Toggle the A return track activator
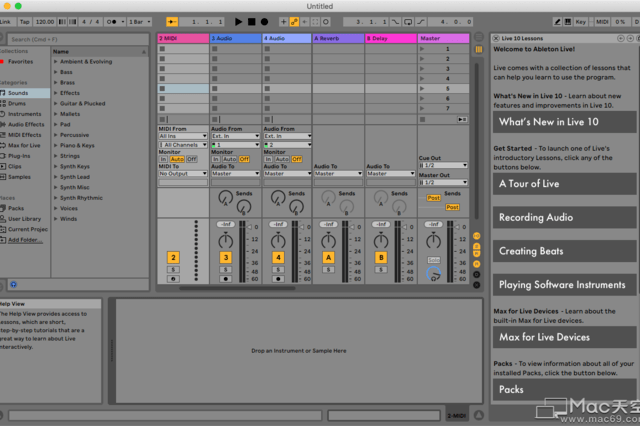The image size is (640, 426). pos(329,257)
